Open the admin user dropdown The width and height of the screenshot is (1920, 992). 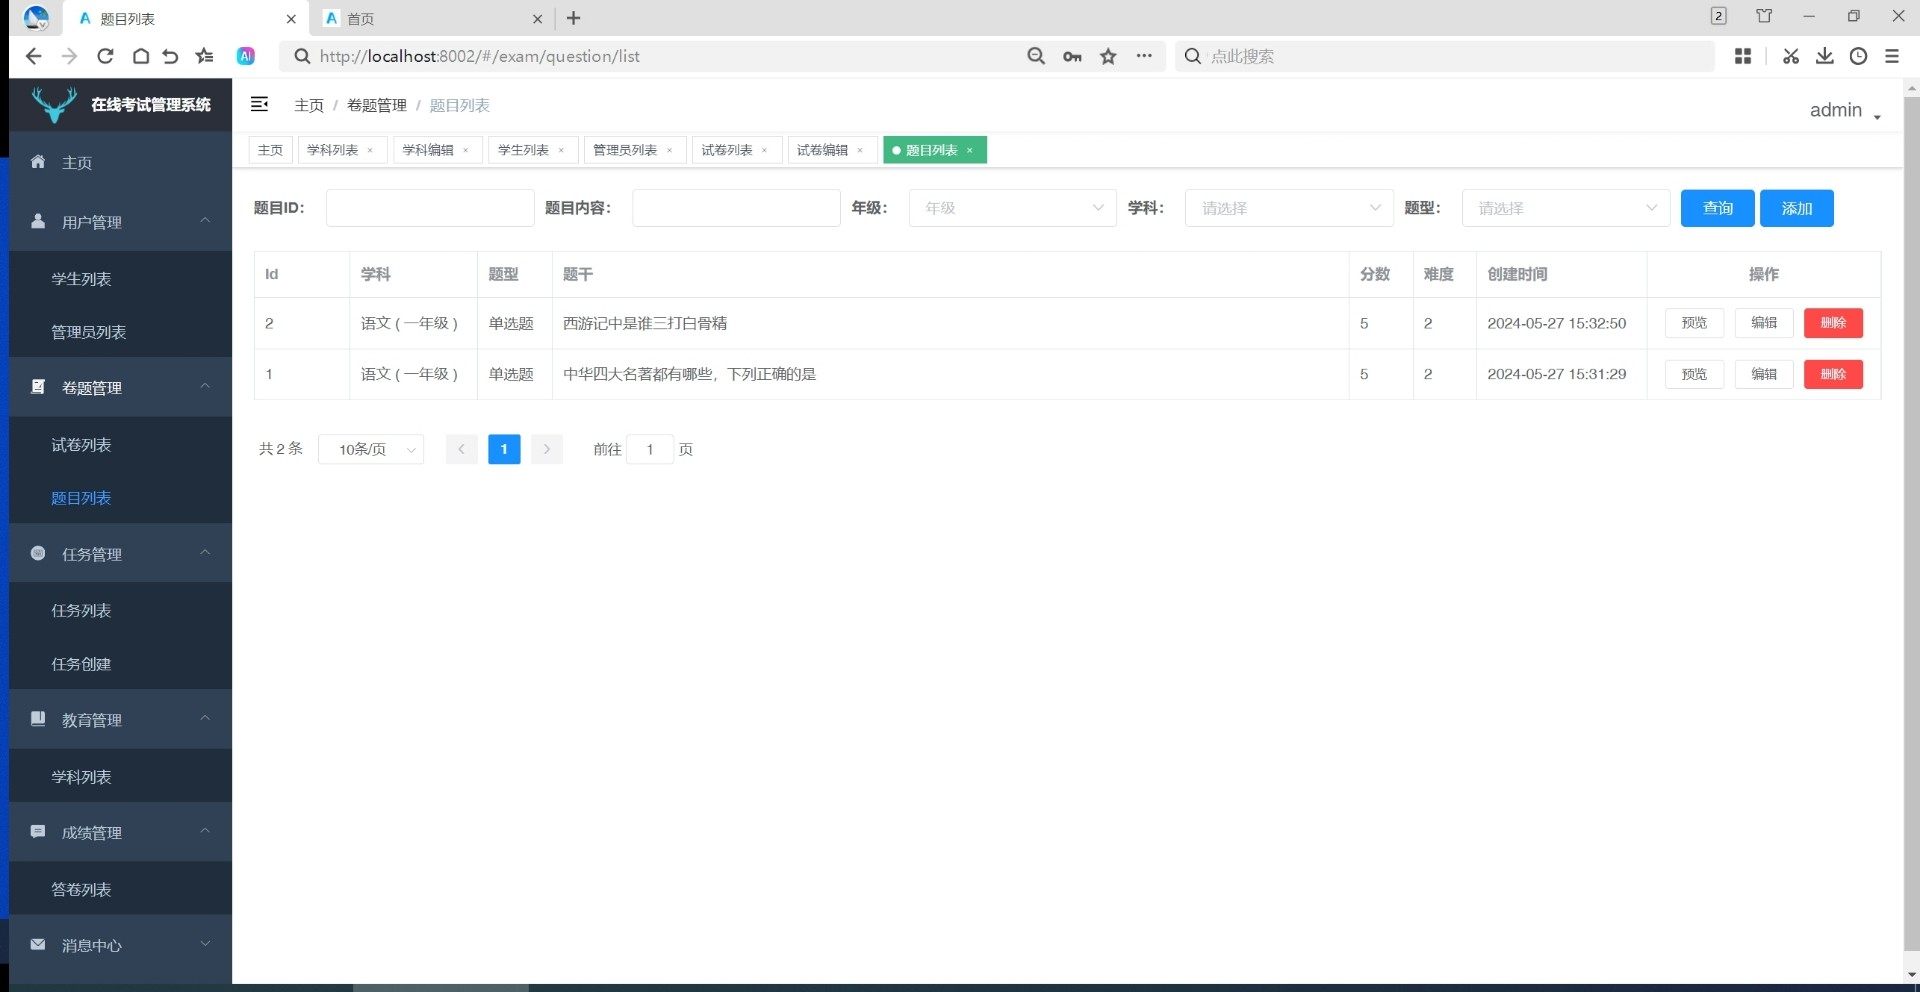click(1844, 111)
